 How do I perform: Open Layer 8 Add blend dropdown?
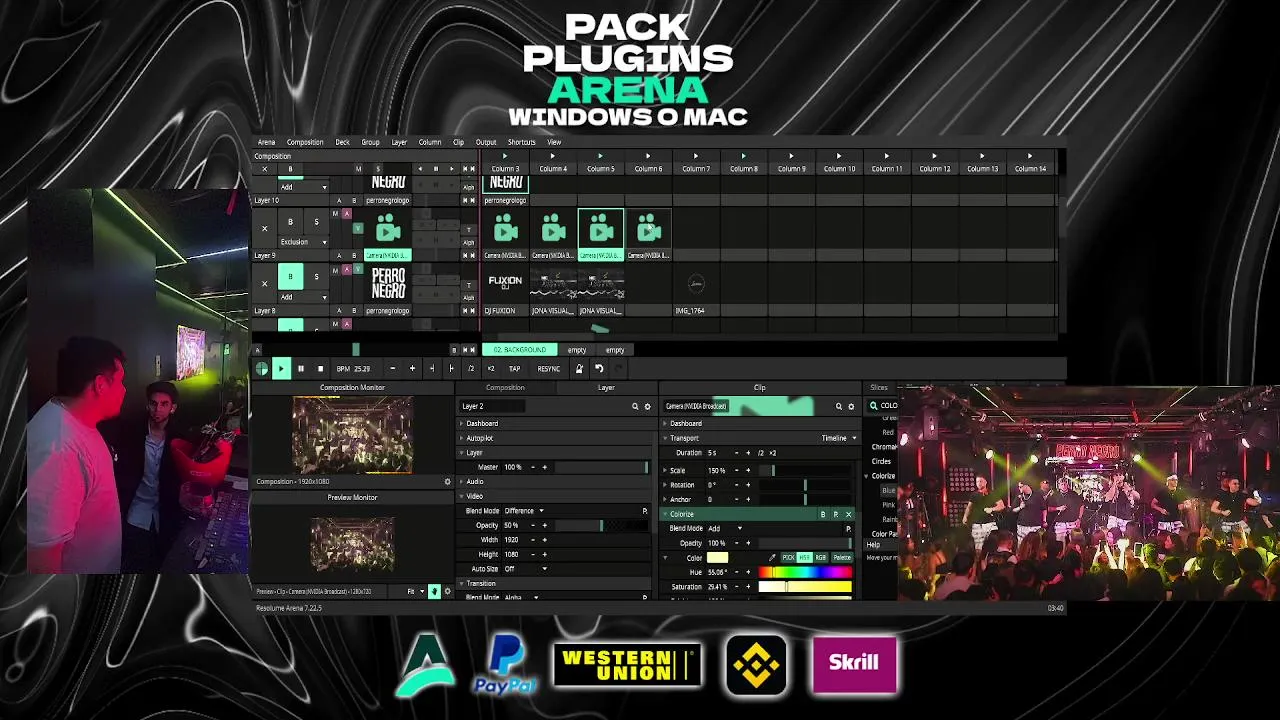(303, 296)
